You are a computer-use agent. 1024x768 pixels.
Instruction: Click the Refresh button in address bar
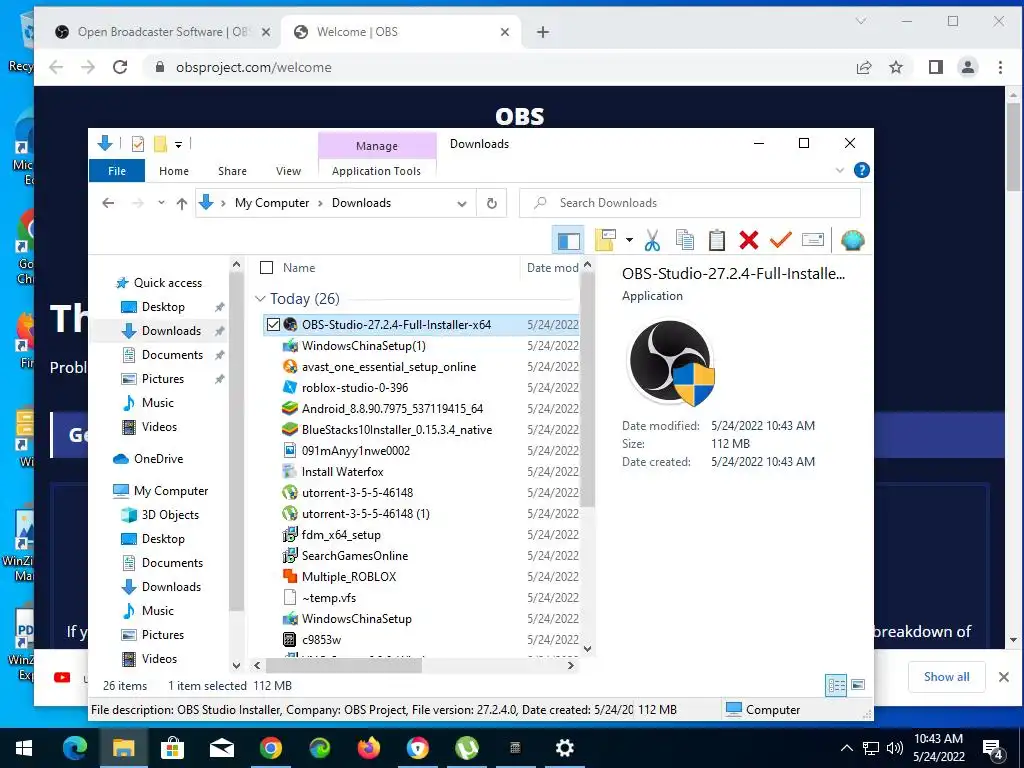pos(492,203)
